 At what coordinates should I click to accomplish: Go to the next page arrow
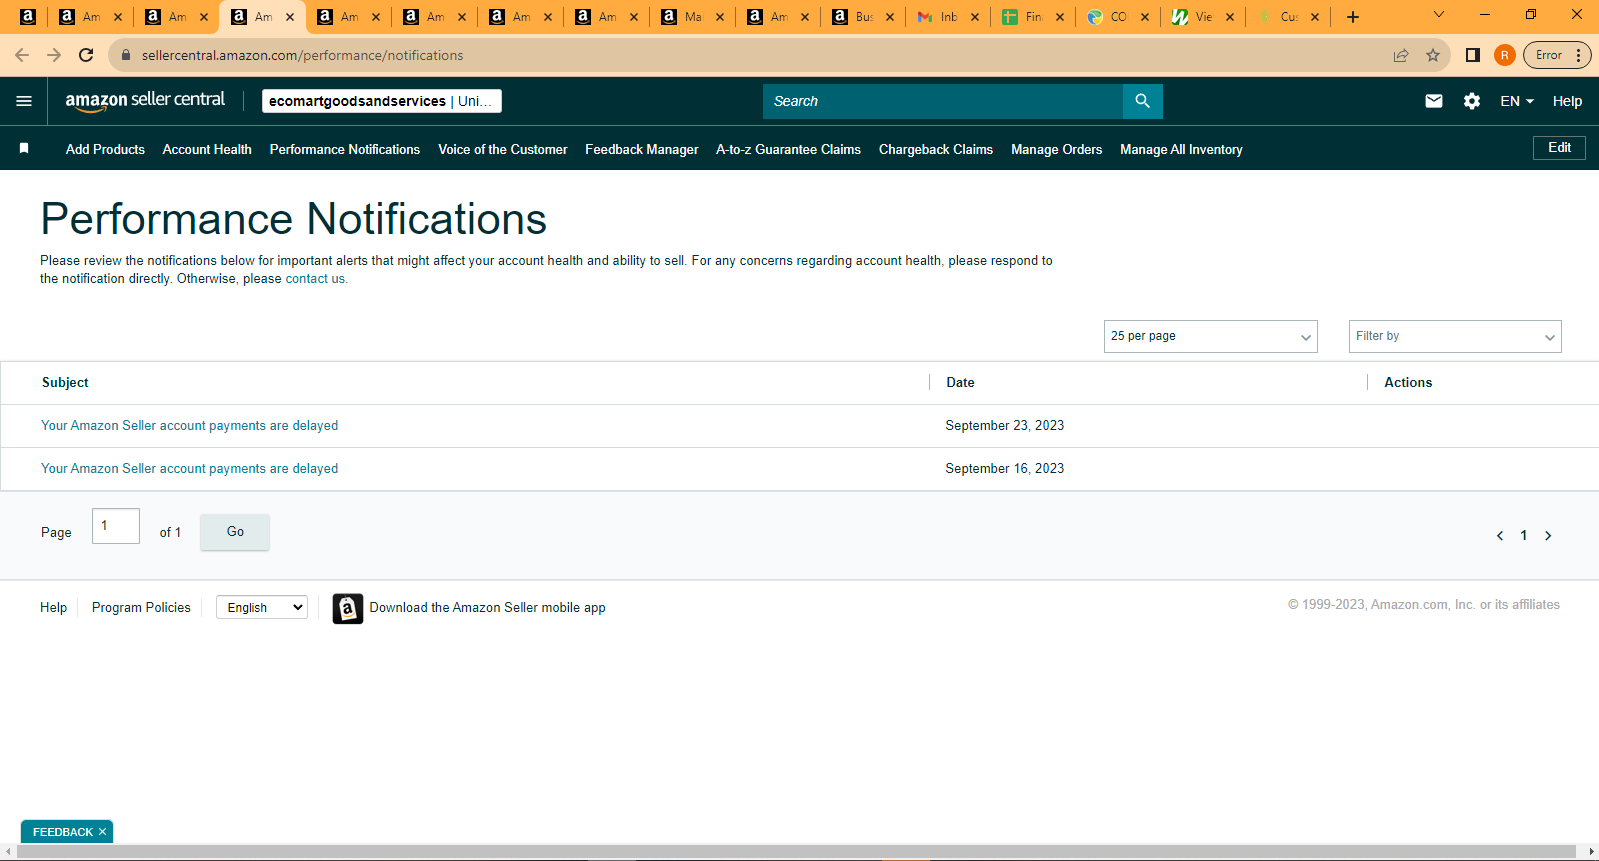[x=1548, y=536]
